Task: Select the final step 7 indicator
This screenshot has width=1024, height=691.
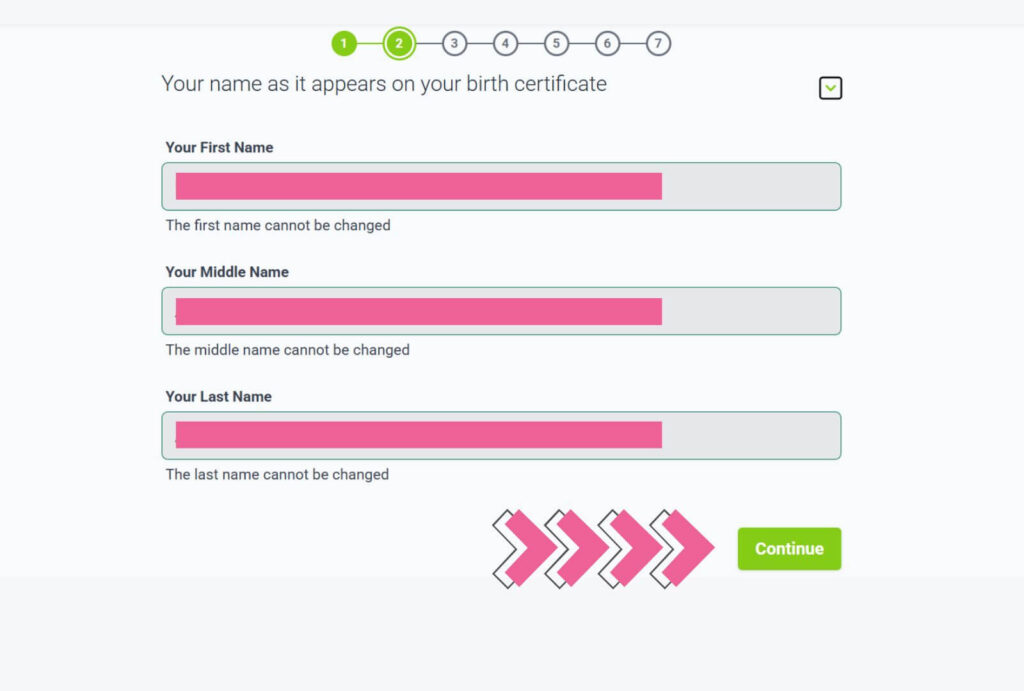Action: tap(657, 43)
